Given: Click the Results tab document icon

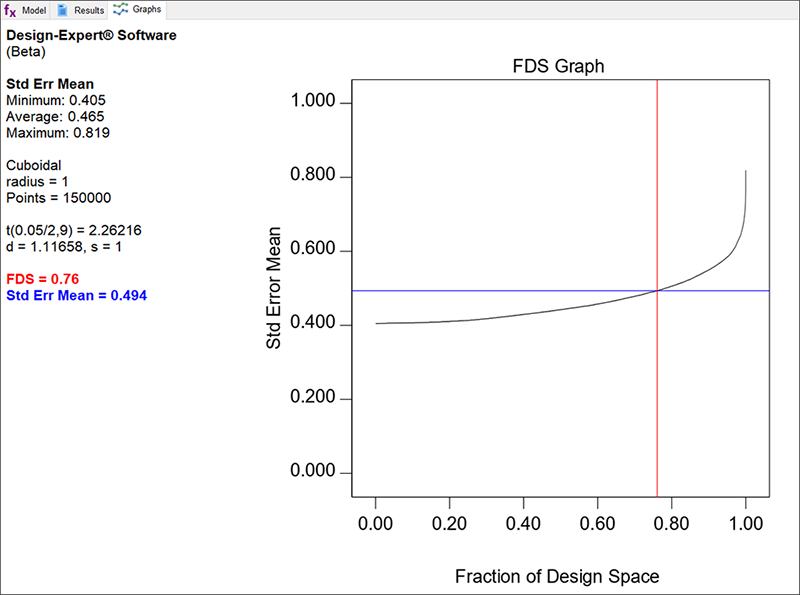Looking at the screenshot, I should pyautogui.click(x=62, y=10).
